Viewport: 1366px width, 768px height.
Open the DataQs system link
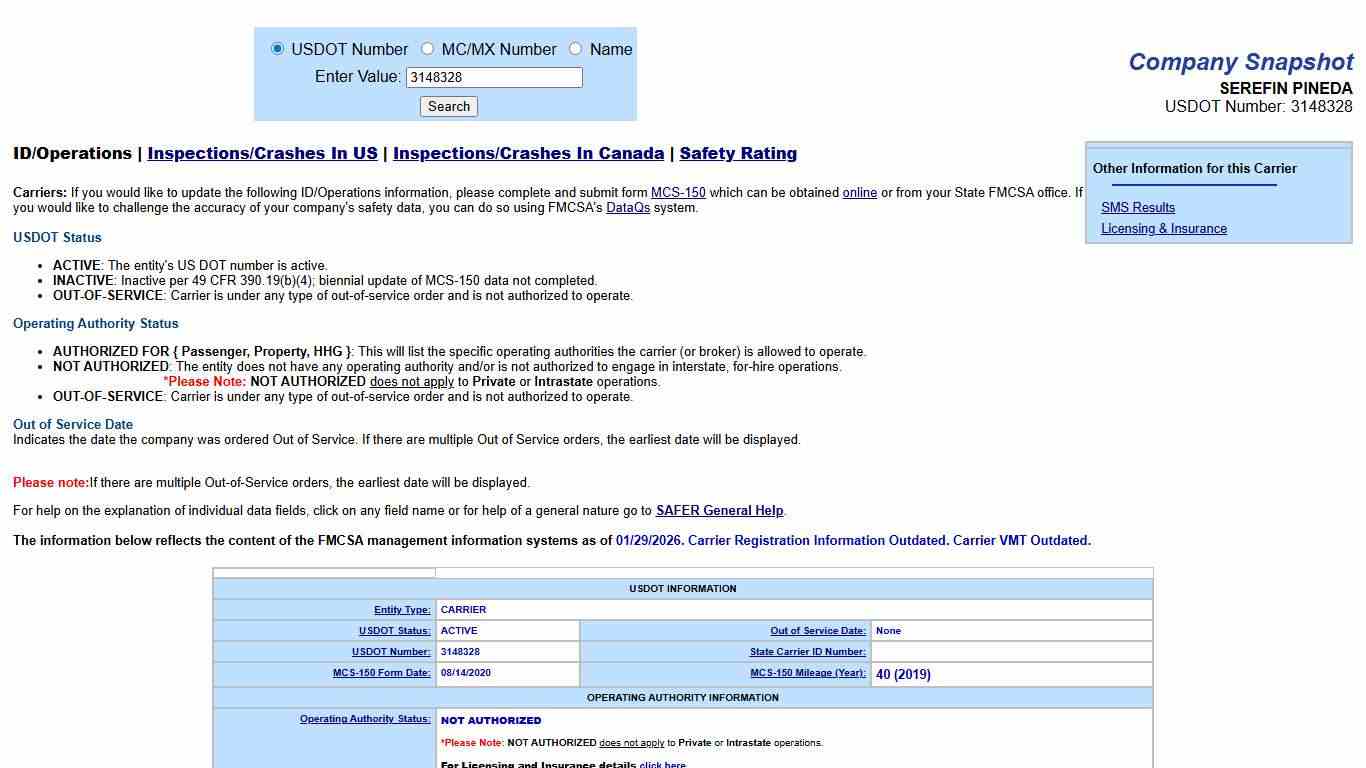[629, 207]
